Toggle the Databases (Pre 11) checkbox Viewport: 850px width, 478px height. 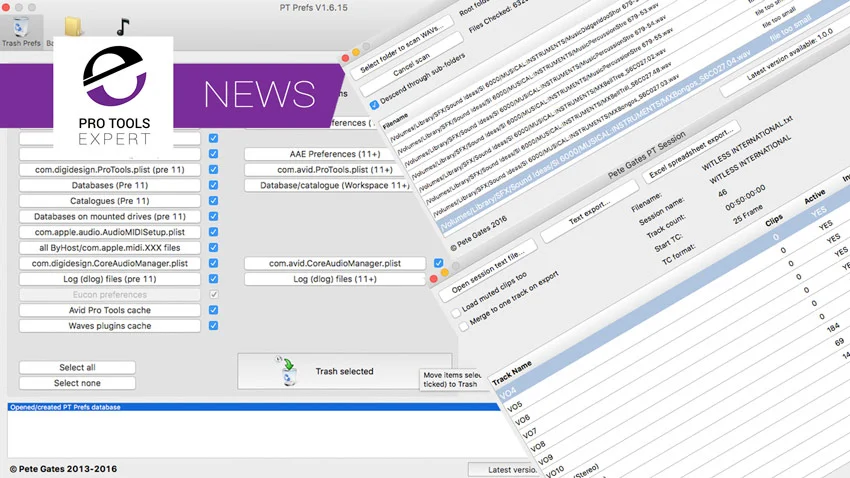pos(214,185)
